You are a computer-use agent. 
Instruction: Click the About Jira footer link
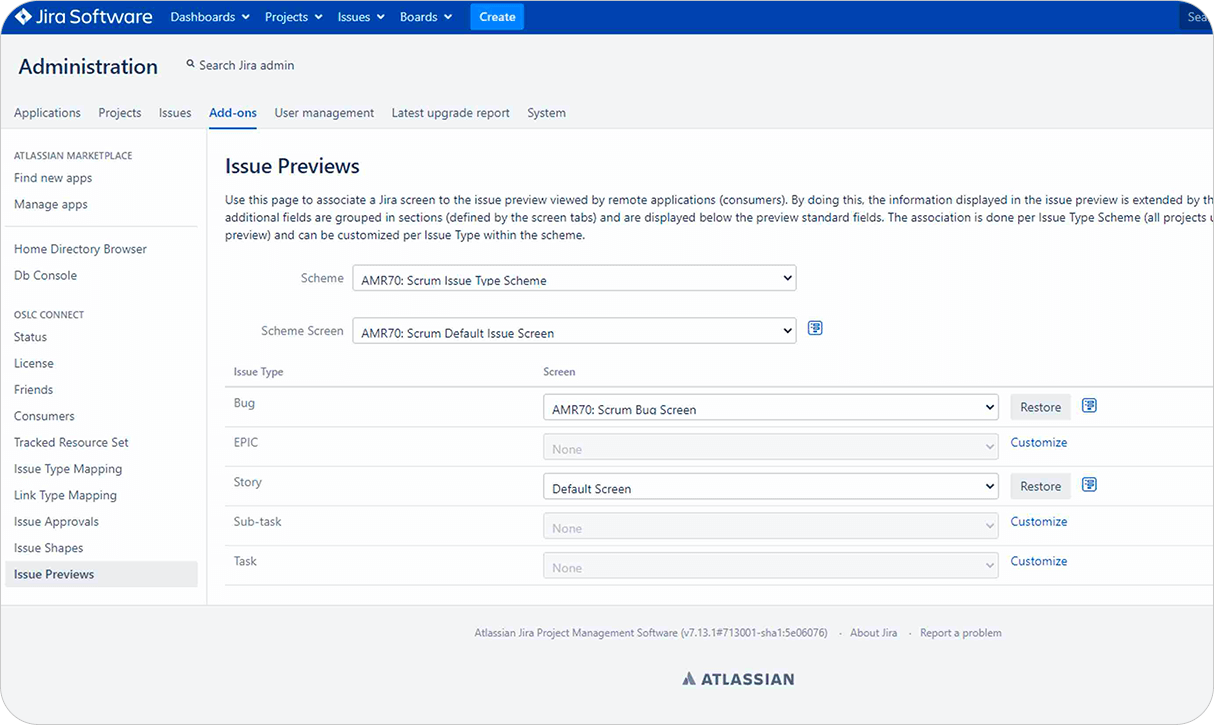click(873, 633)
